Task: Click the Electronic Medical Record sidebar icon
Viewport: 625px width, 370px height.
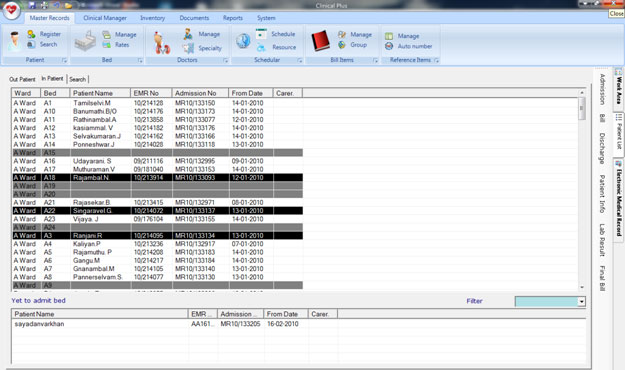Action: pos(618,164)
